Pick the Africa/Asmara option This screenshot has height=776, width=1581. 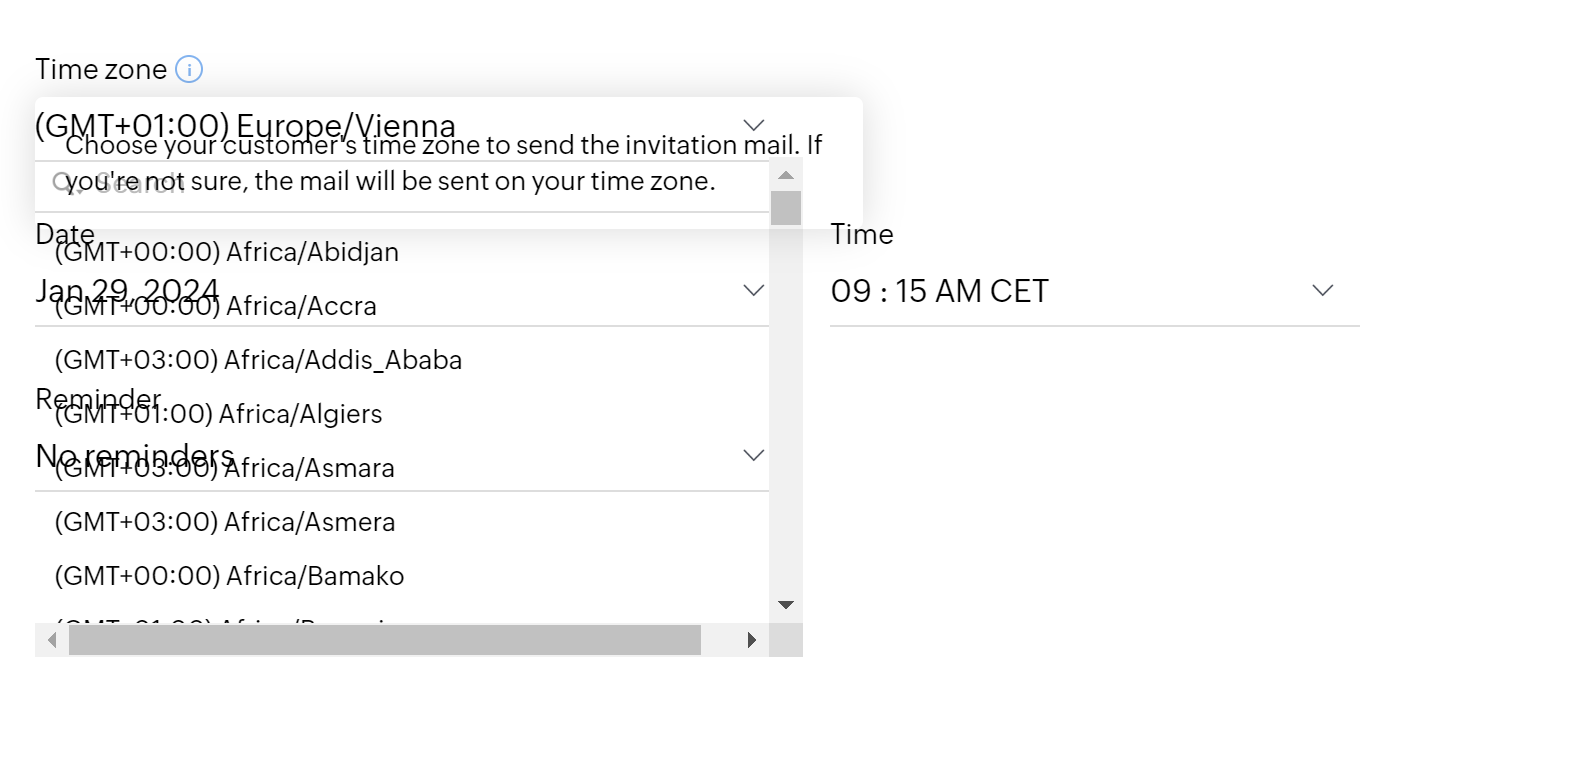[225, 468]
